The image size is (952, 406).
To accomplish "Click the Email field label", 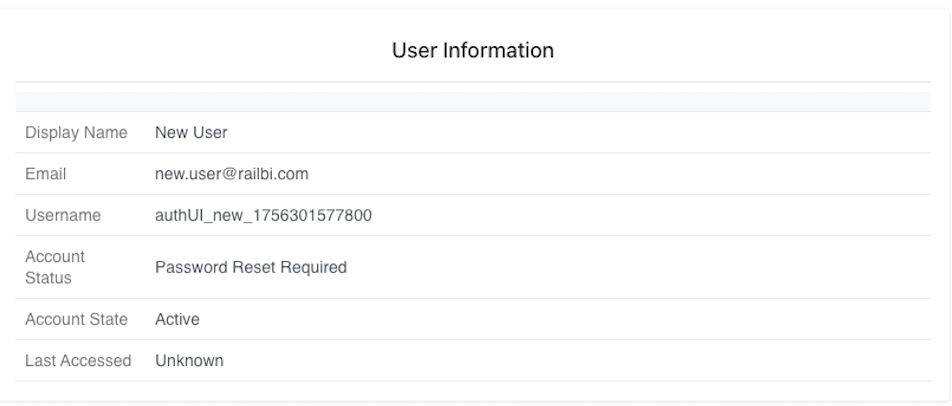I will point(45,174).
